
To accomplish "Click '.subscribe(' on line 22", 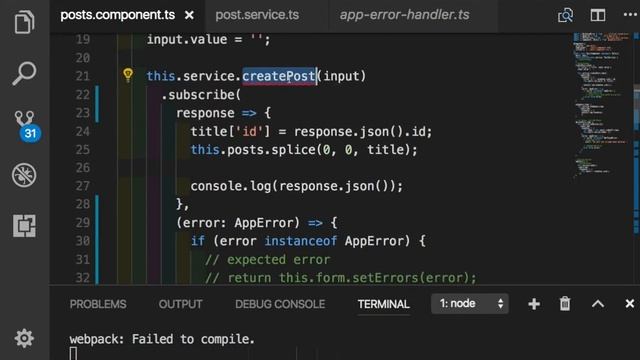I will click(201, 95).
